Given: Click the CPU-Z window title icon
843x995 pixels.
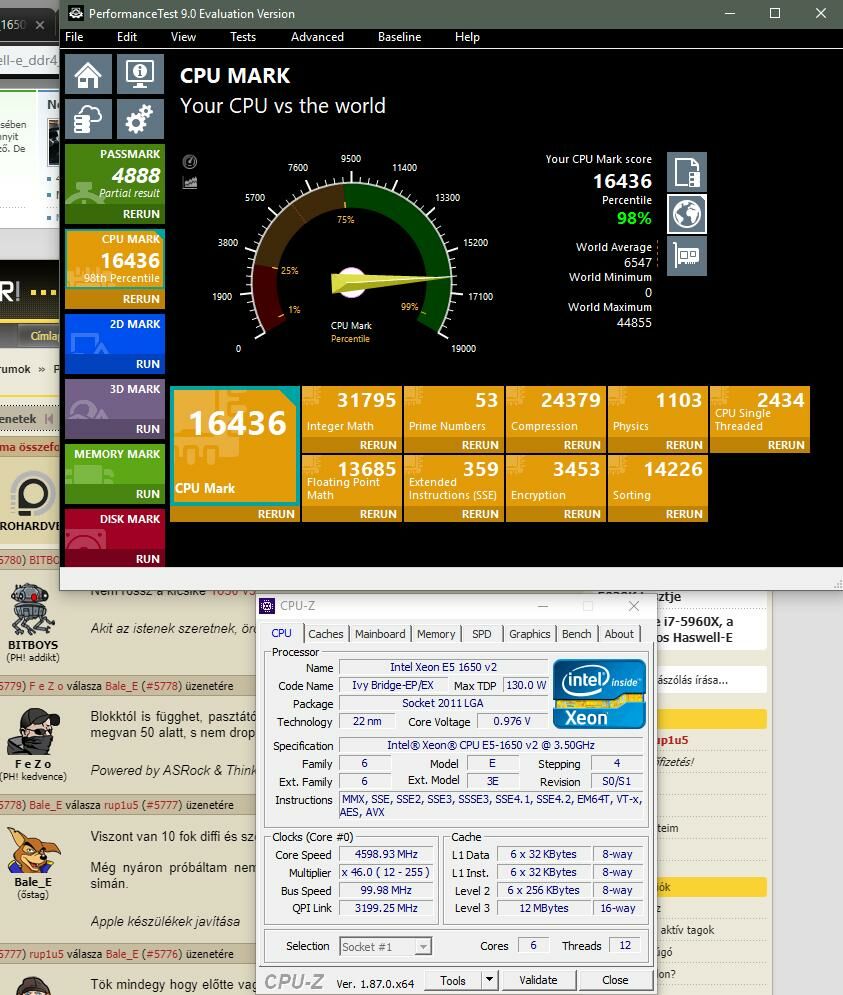Looking at the screenshot, I should 267,606.
